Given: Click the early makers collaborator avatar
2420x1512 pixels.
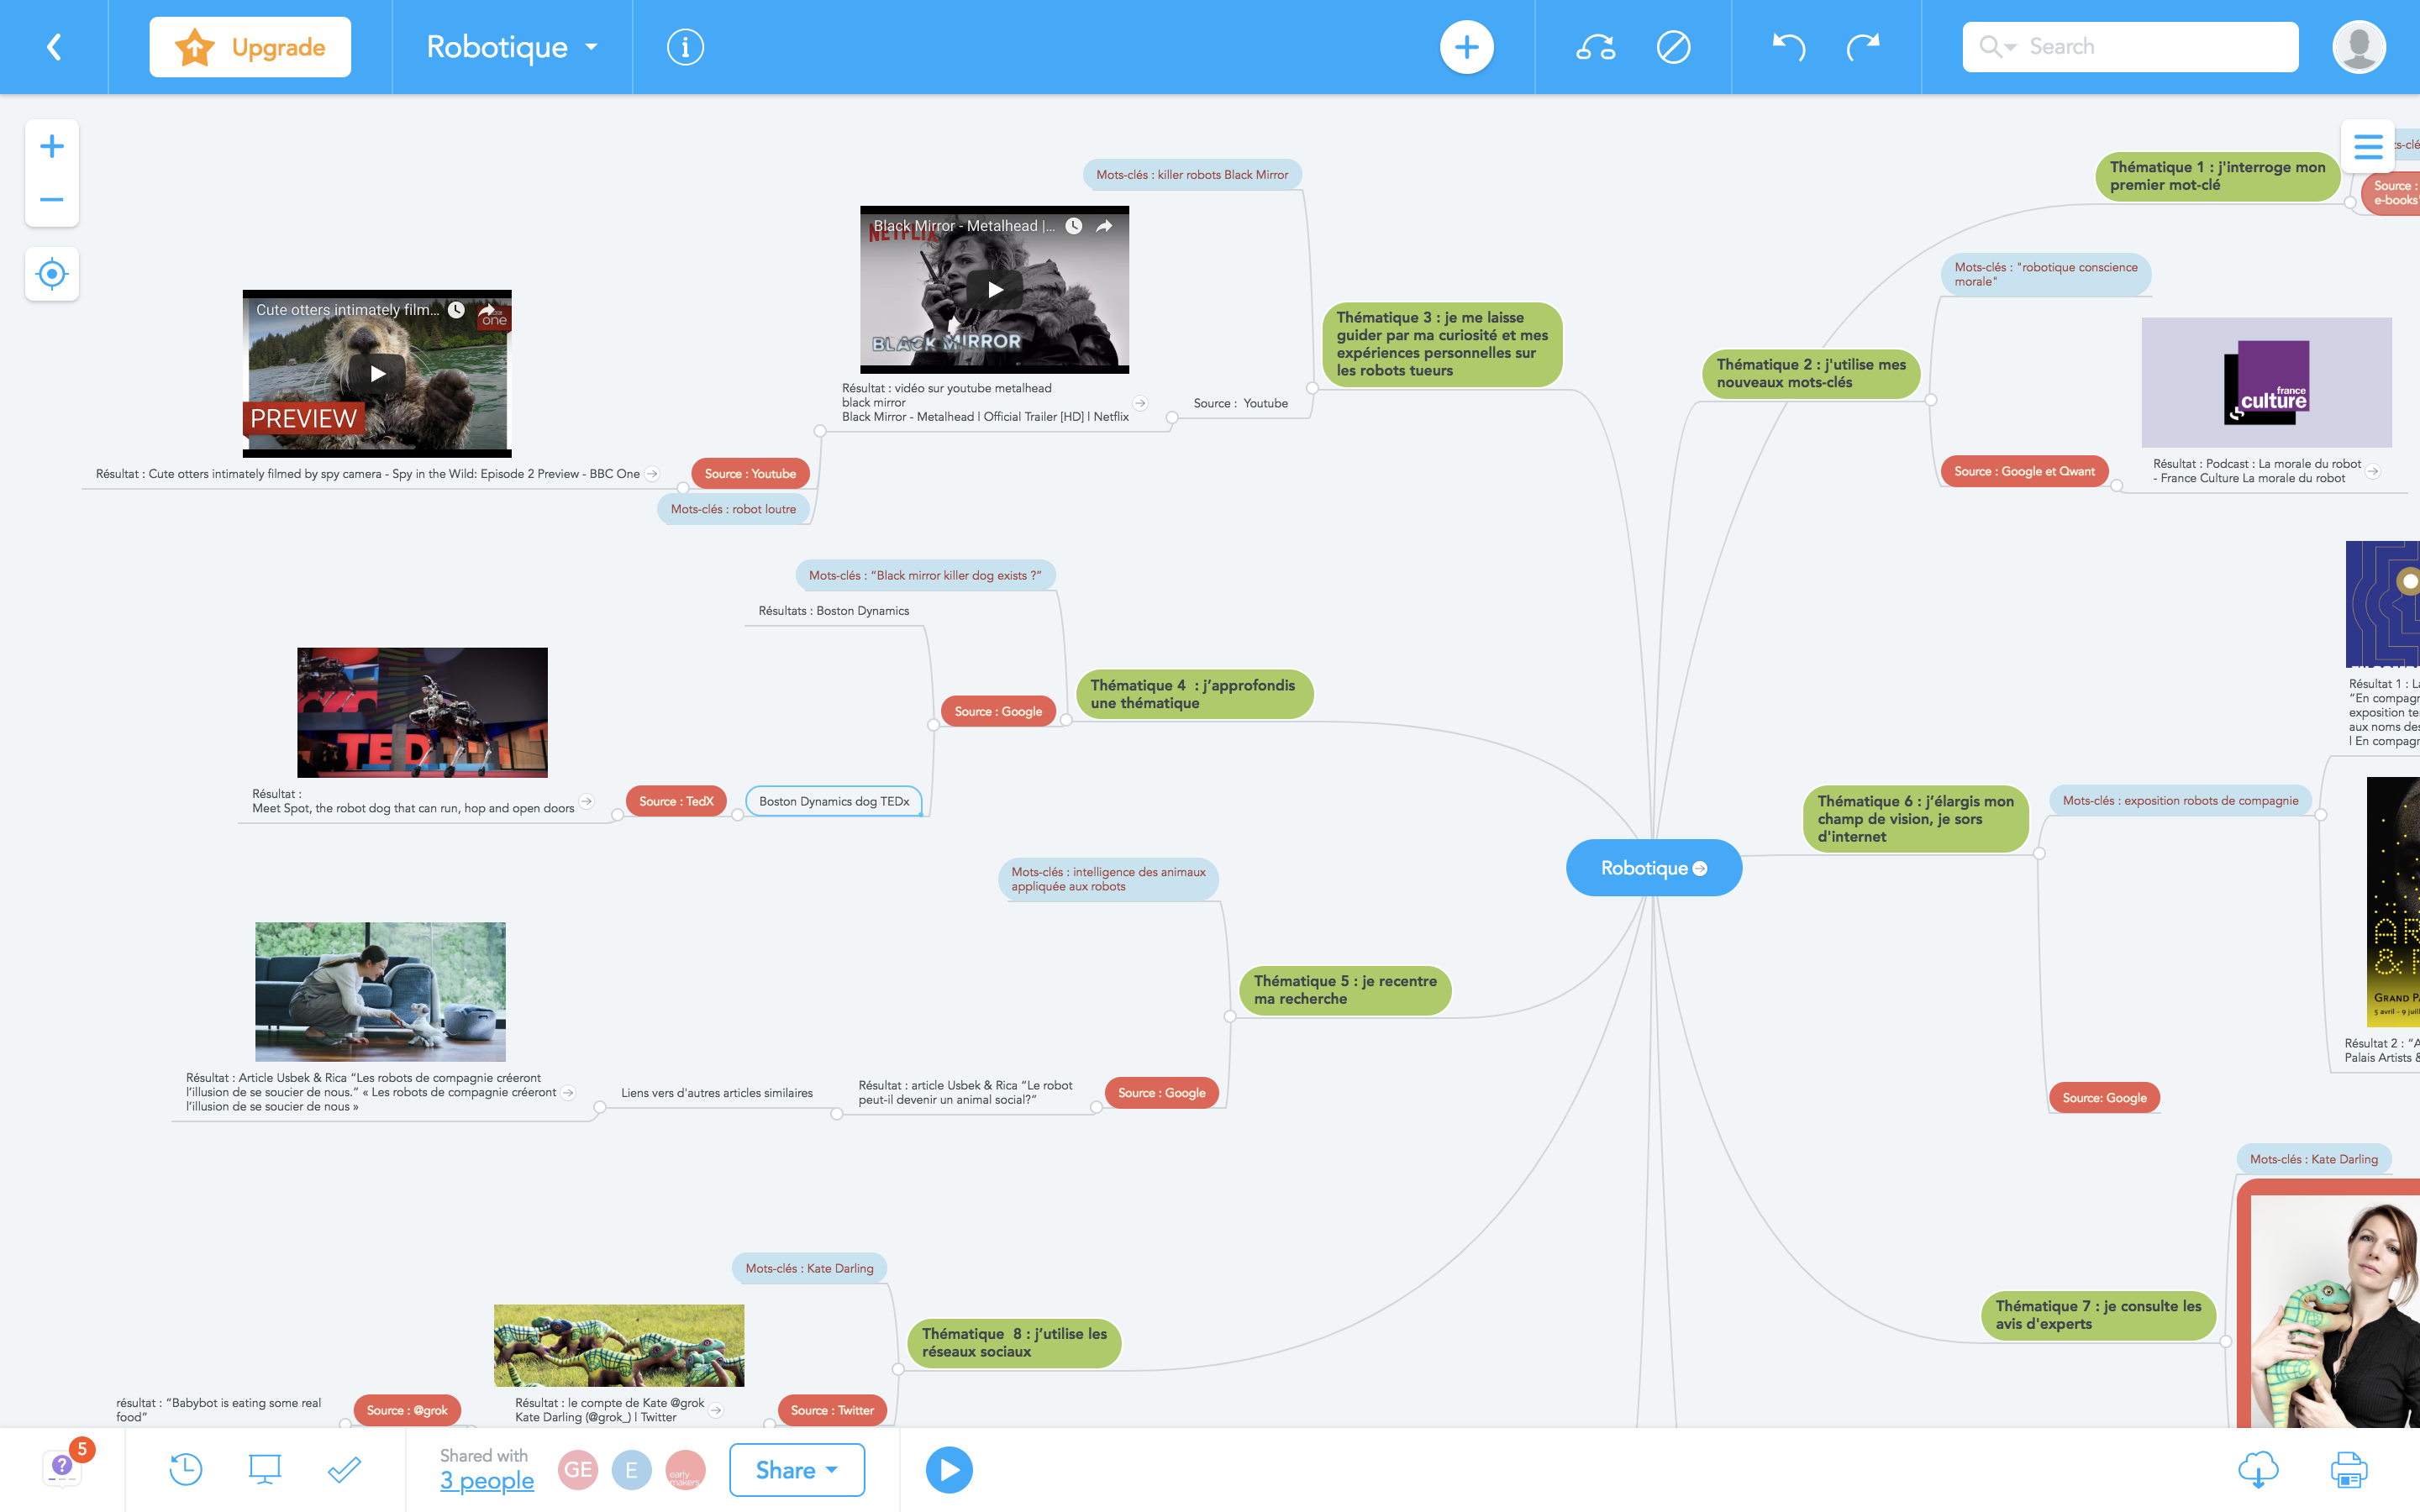Looking at the screenshot, I should coord(685,1469).
